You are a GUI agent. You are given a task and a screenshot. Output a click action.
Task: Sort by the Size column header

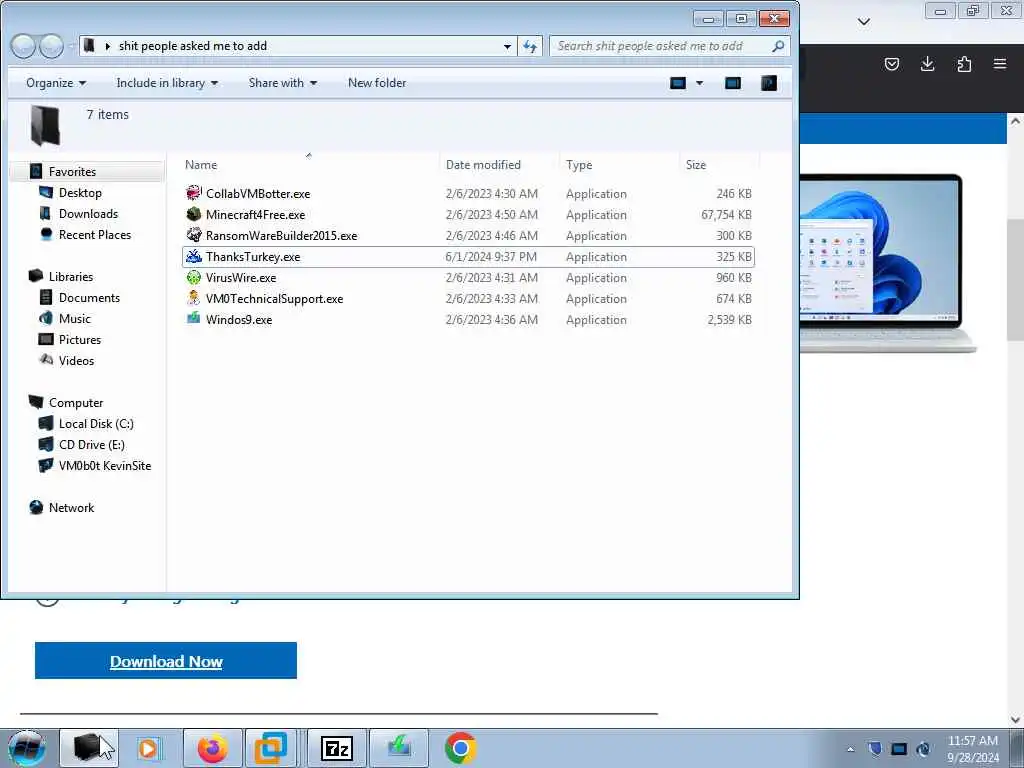696,165
